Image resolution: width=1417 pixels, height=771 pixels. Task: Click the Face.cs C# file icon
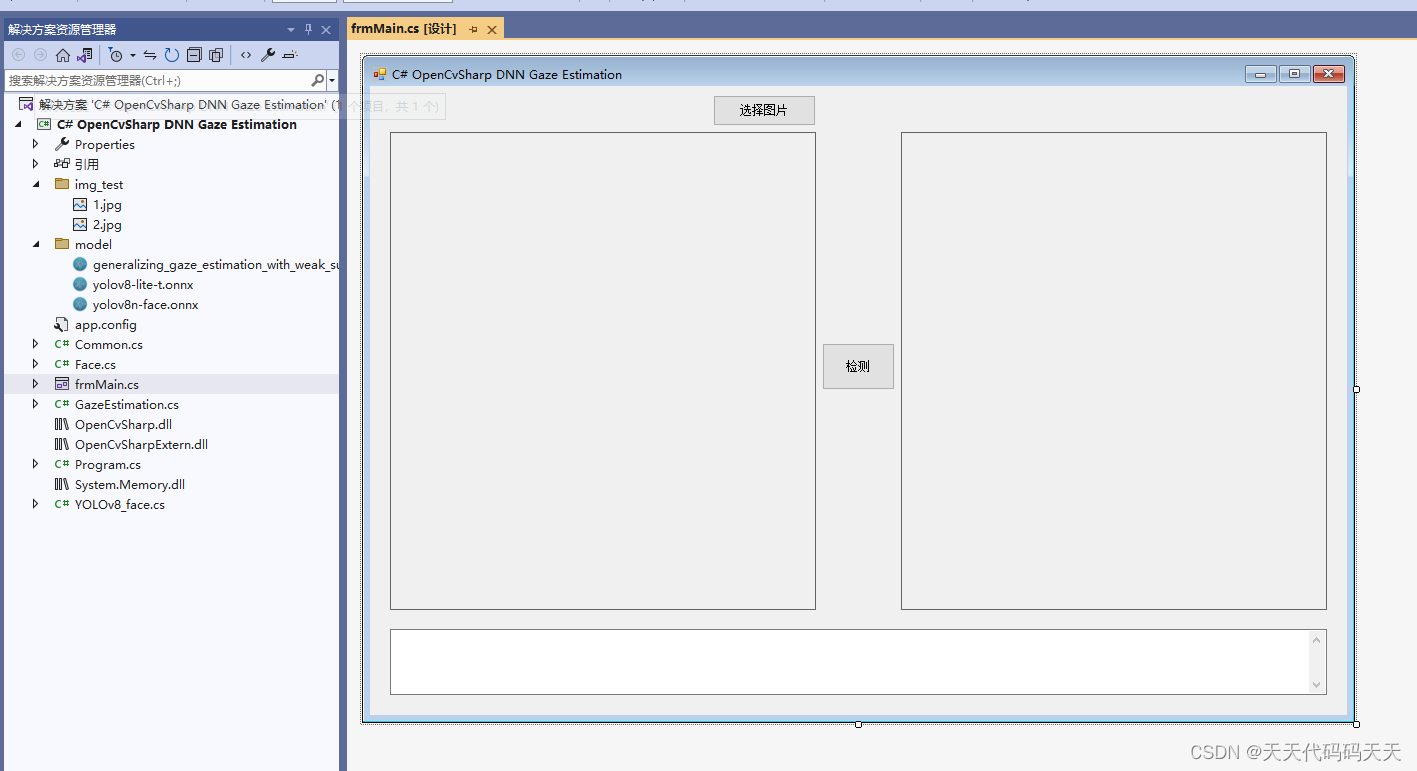[x=62, y=364]
